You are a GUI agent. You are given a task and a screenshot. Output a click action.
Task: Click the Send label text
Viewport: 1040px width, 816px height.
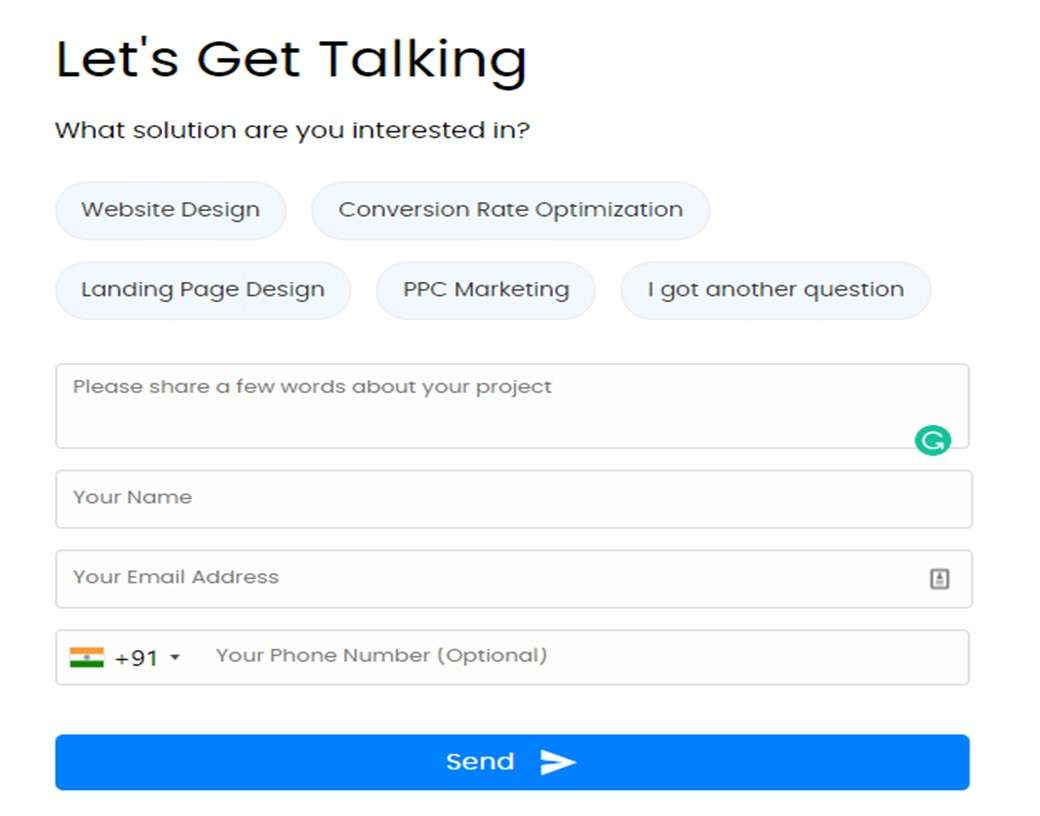tap(480, 762)
